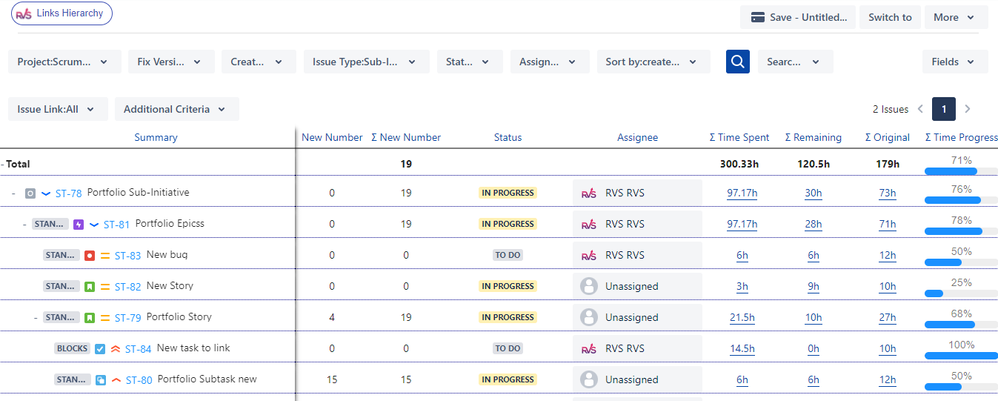
Task: Click the IN PROGRESS status of ST-80
Action: pos(508,380)
